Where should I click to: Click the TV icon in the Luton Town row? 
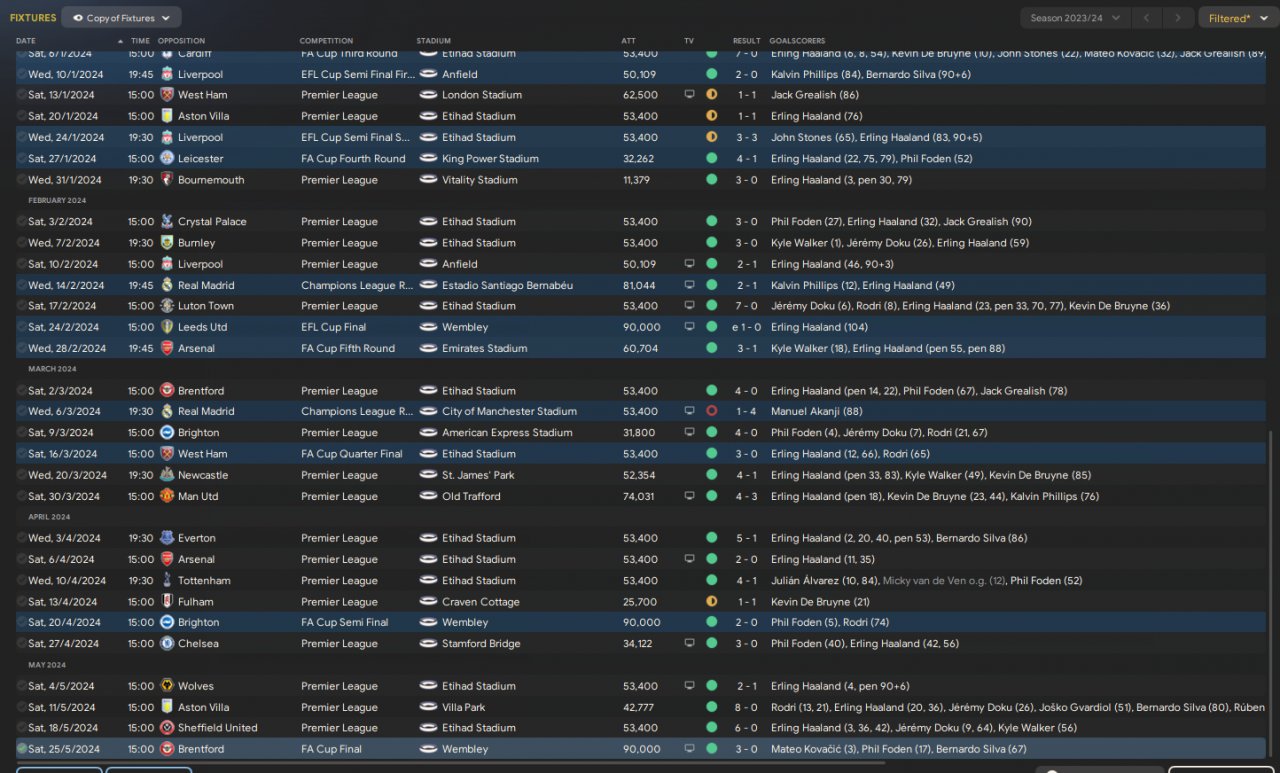[x=689, y=306]
